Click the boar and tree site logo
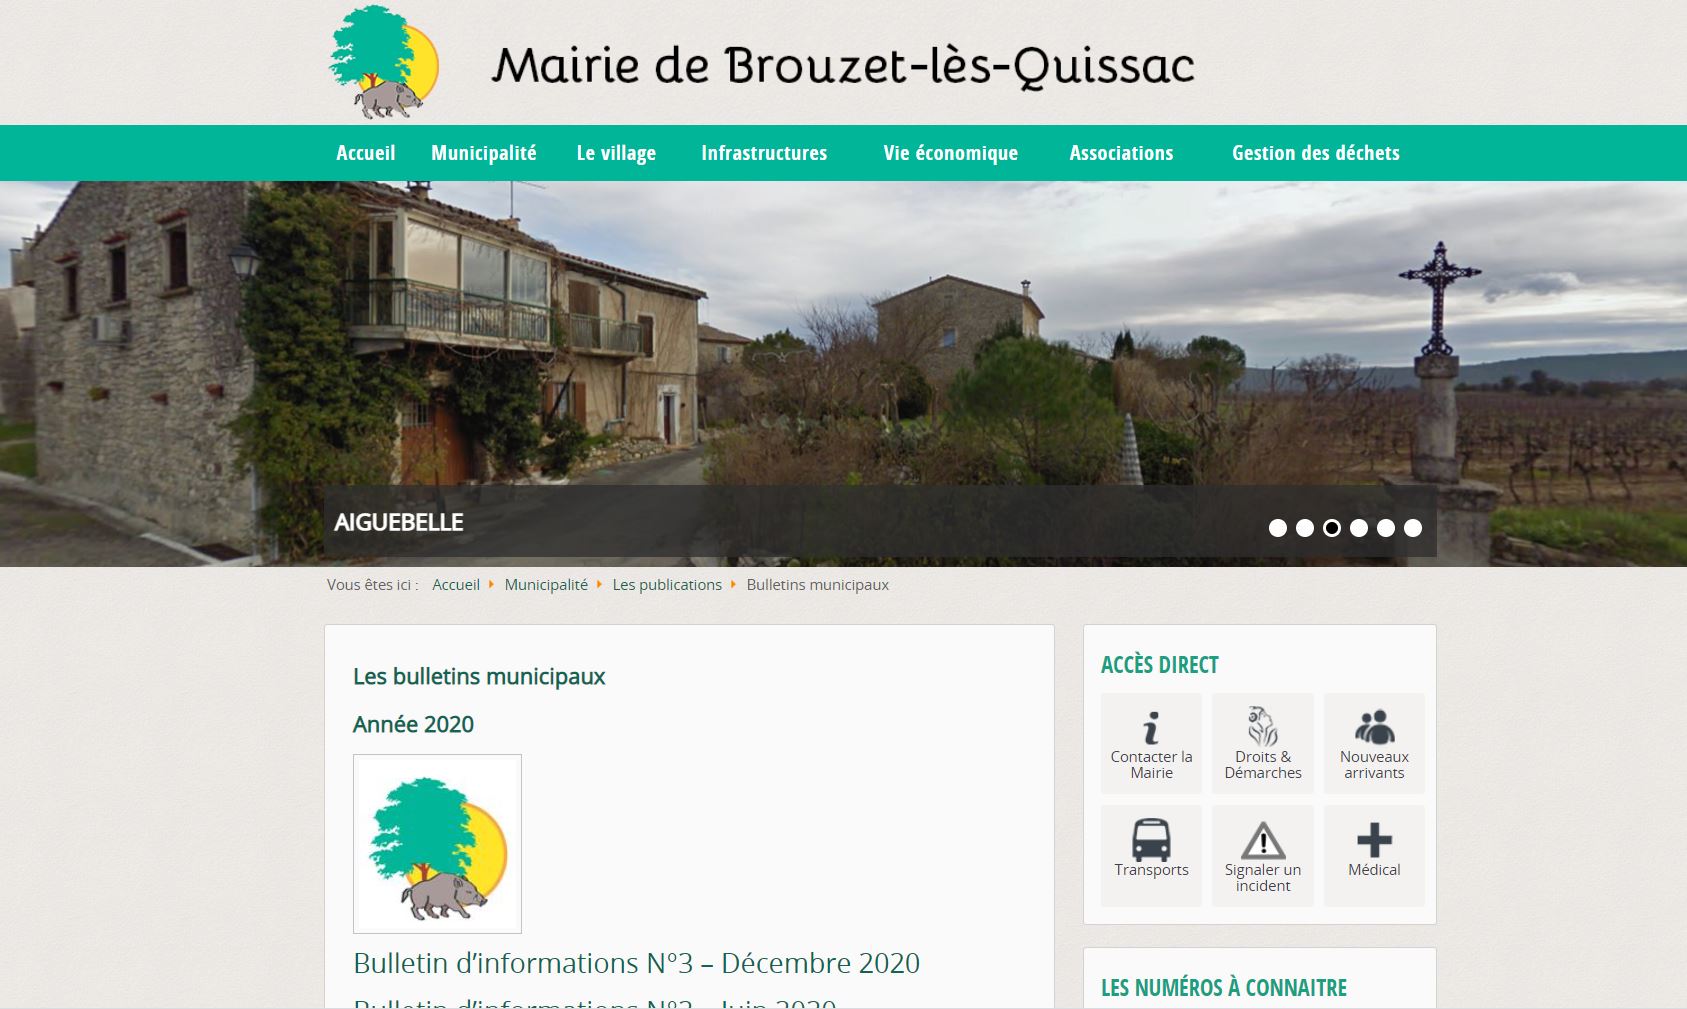 point(384,62)
